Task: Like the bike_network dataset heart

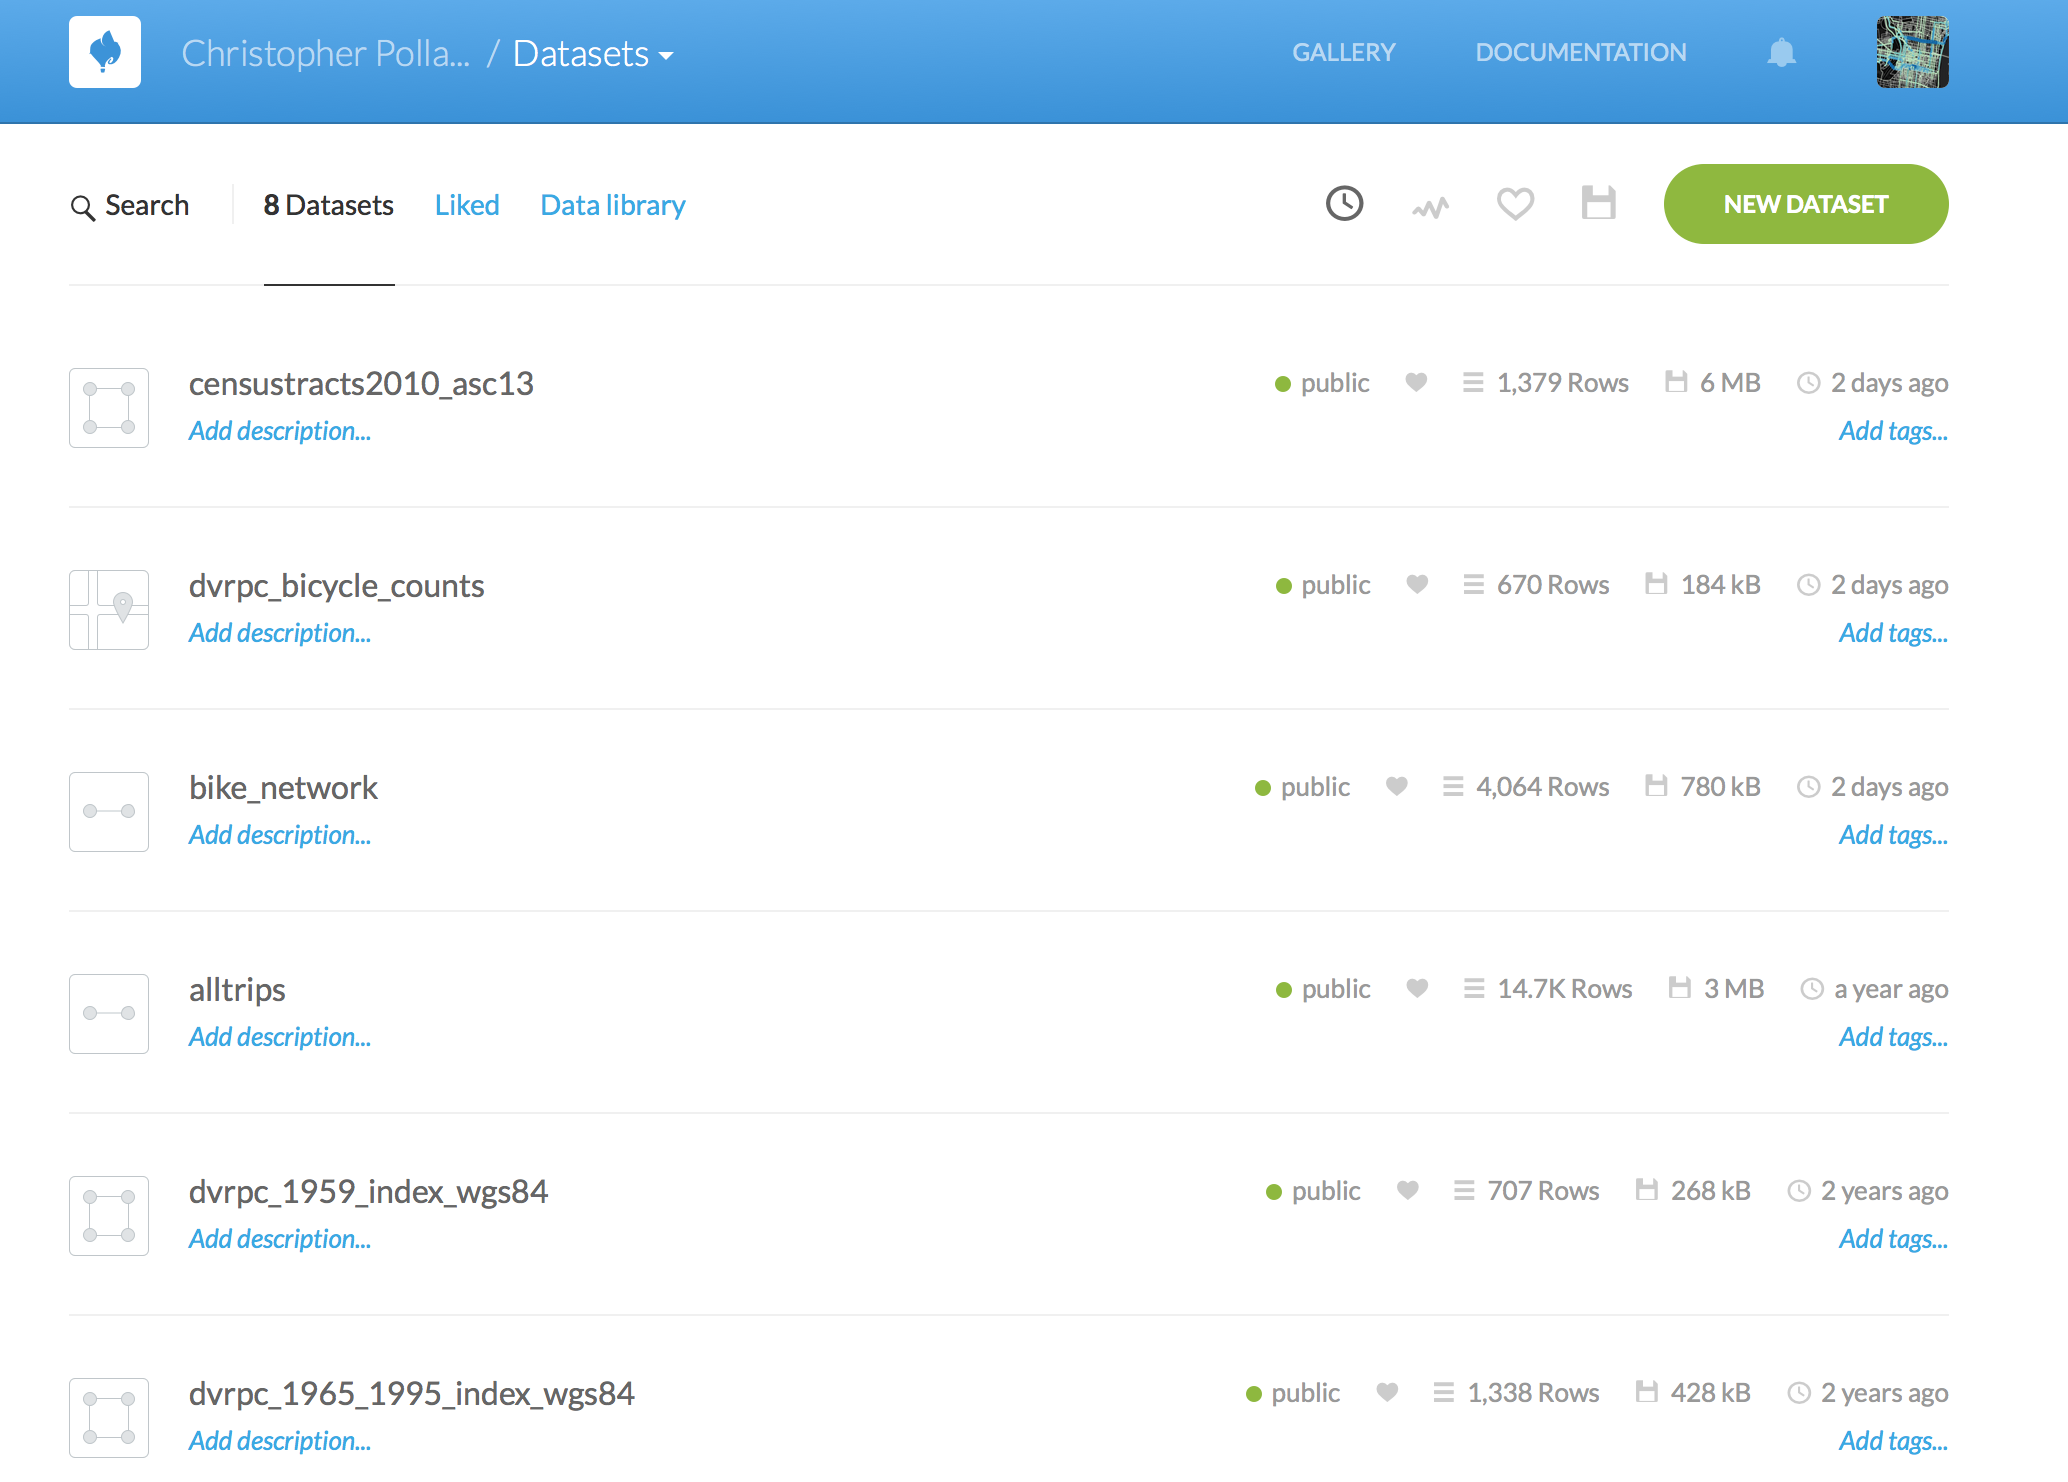Action: [1396, 786]
